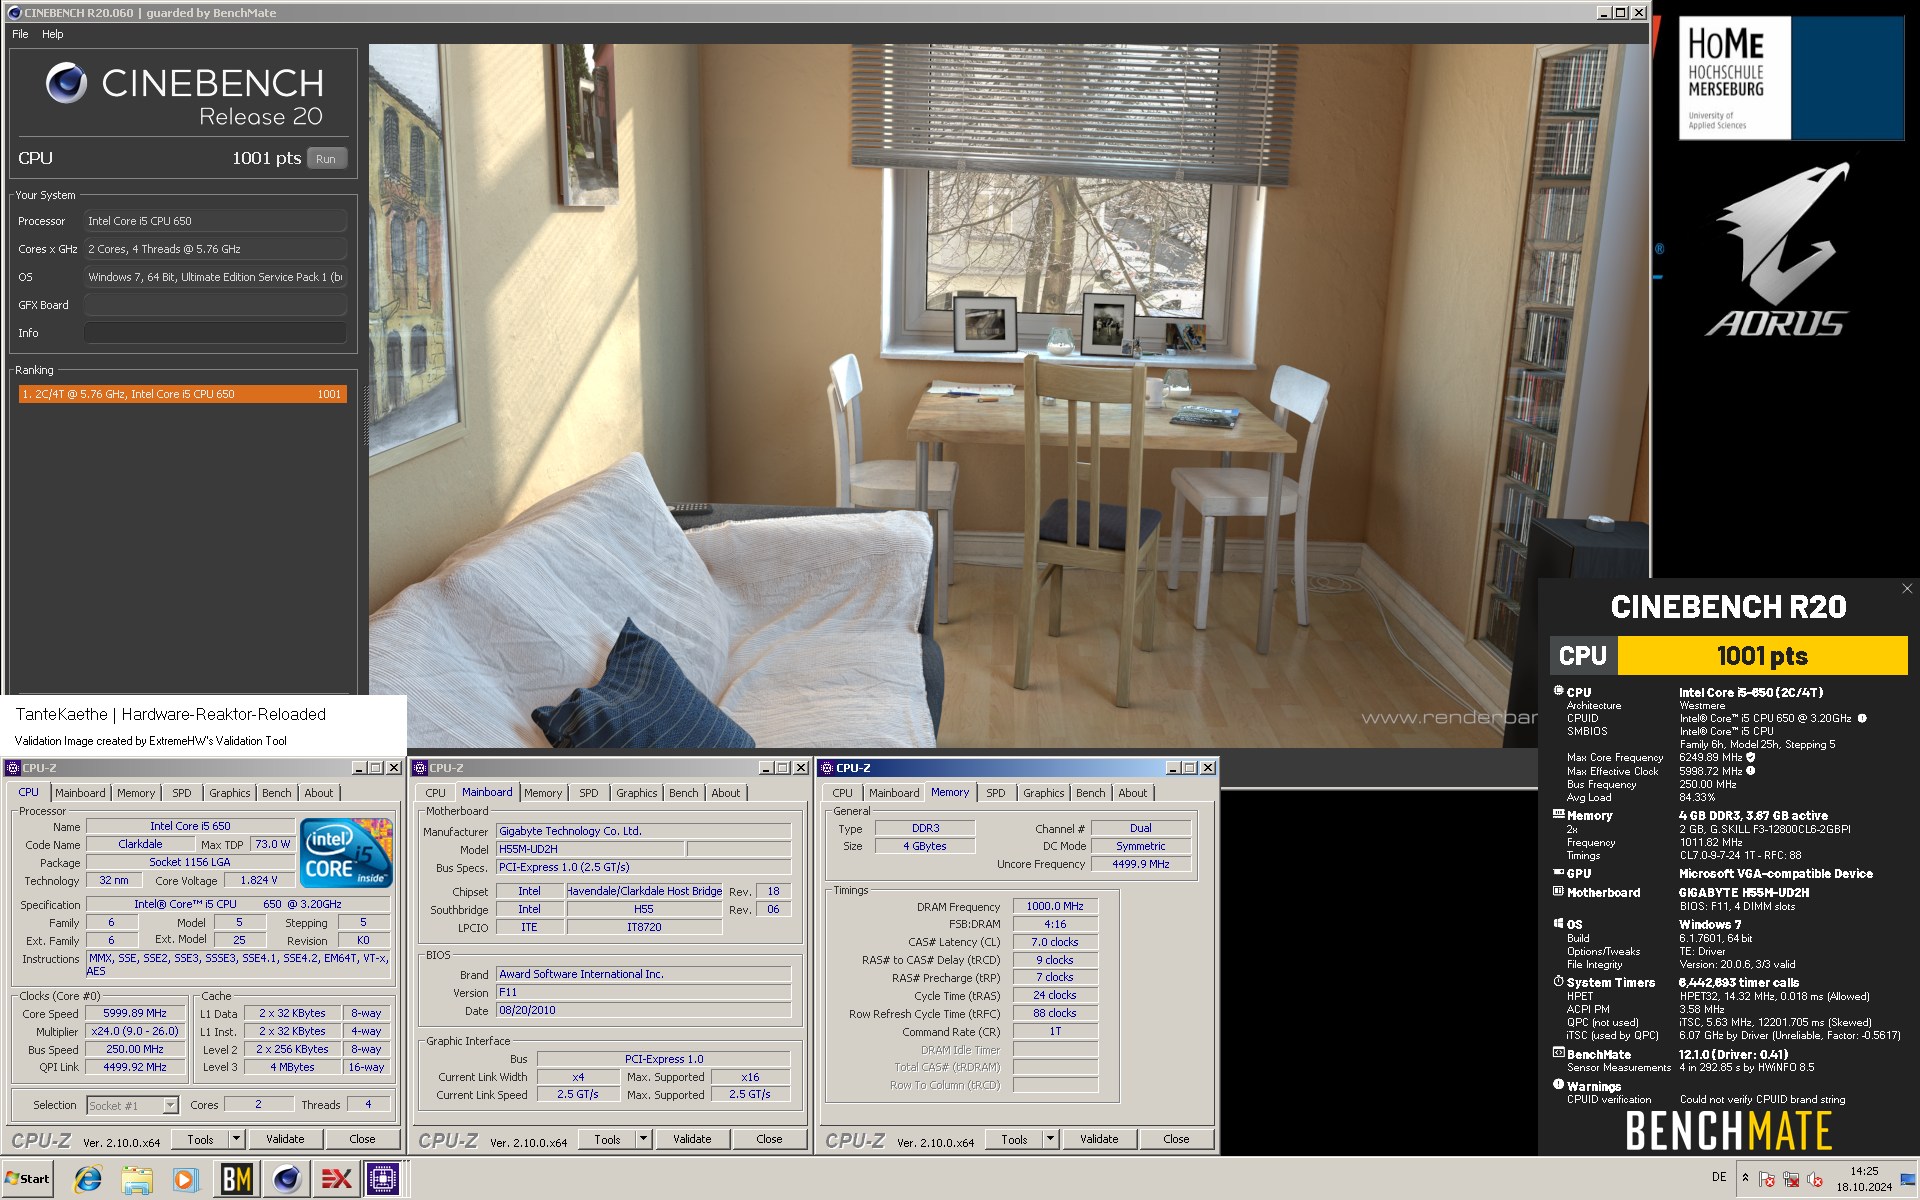Viewport: 1920px width, 1200px height.
Task: Click the OS Windows-logo icon in BenchMate panel
Action: point(1558,924)
